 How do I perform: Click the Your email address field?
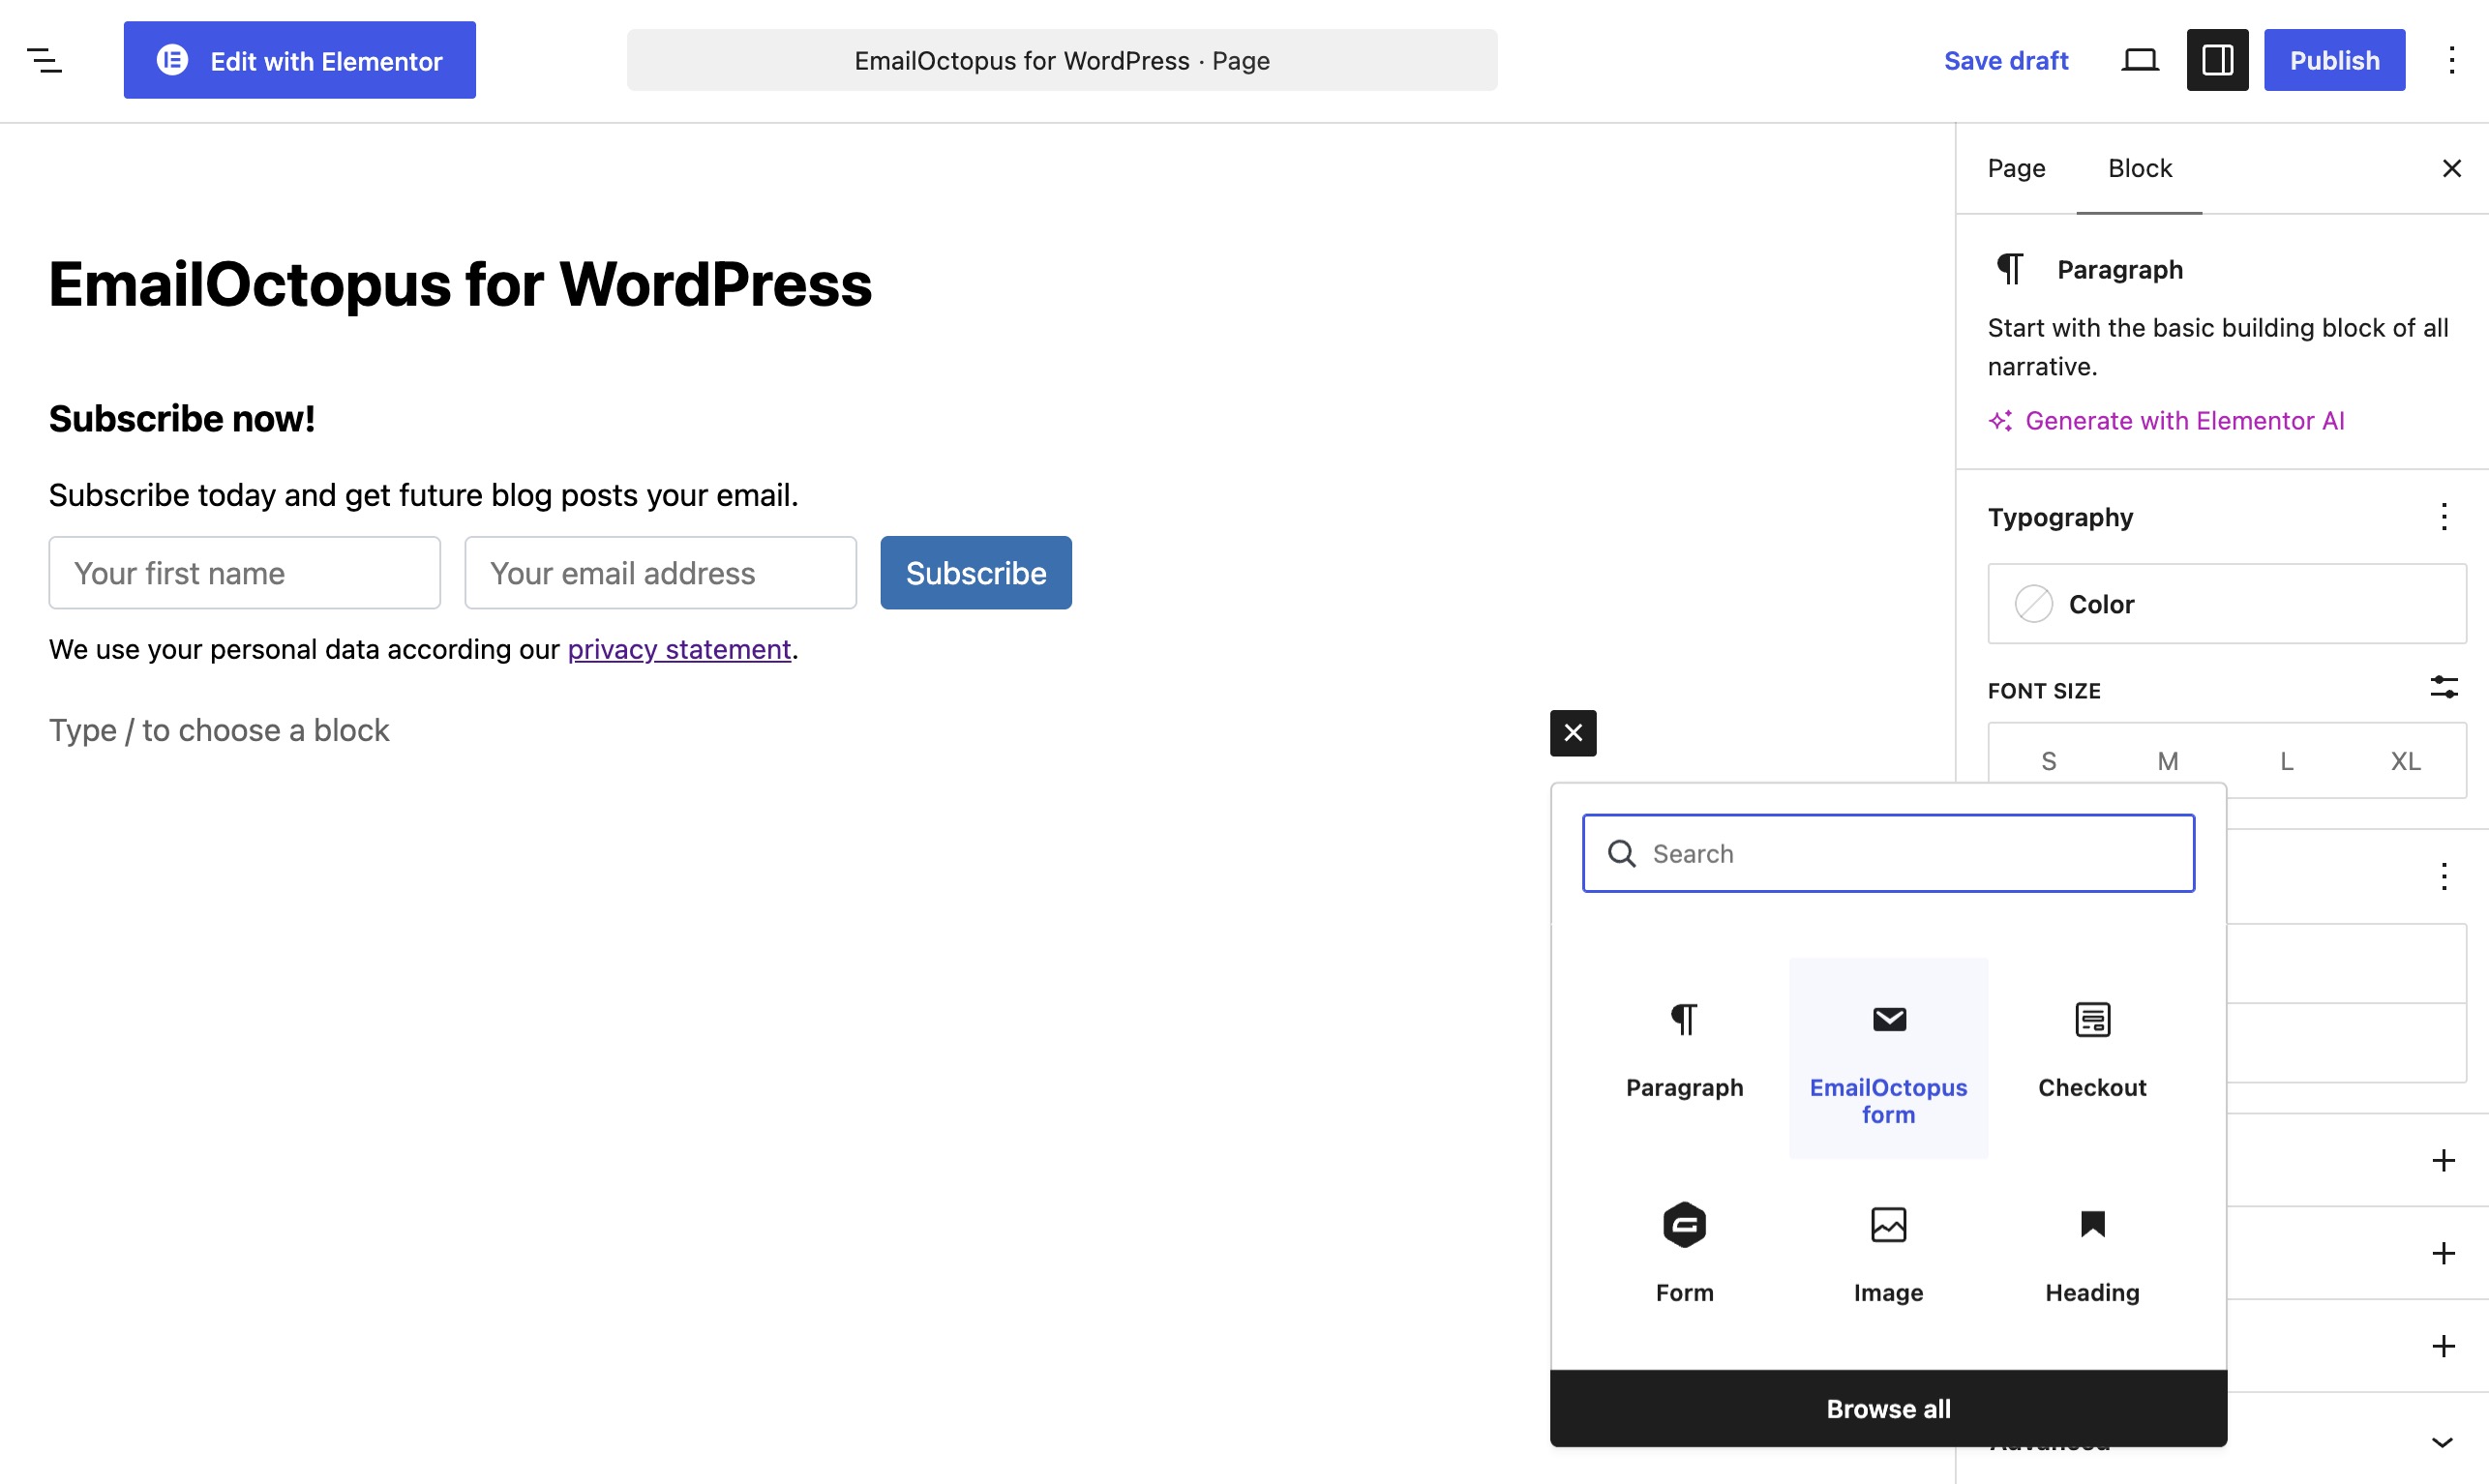click(x=660, y=573)
